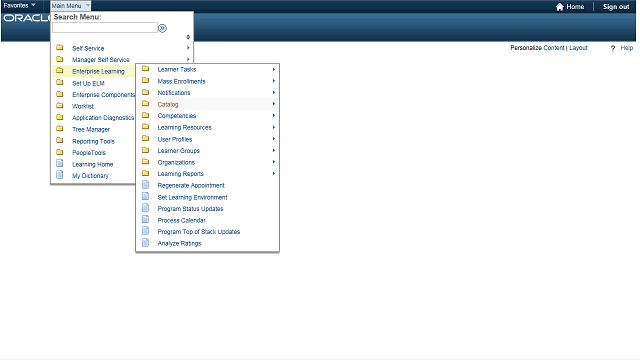Viewport: 640px width, 360px height.
Task: Click the Set Up ELM folder icon
Action: [x=60, y=82]
